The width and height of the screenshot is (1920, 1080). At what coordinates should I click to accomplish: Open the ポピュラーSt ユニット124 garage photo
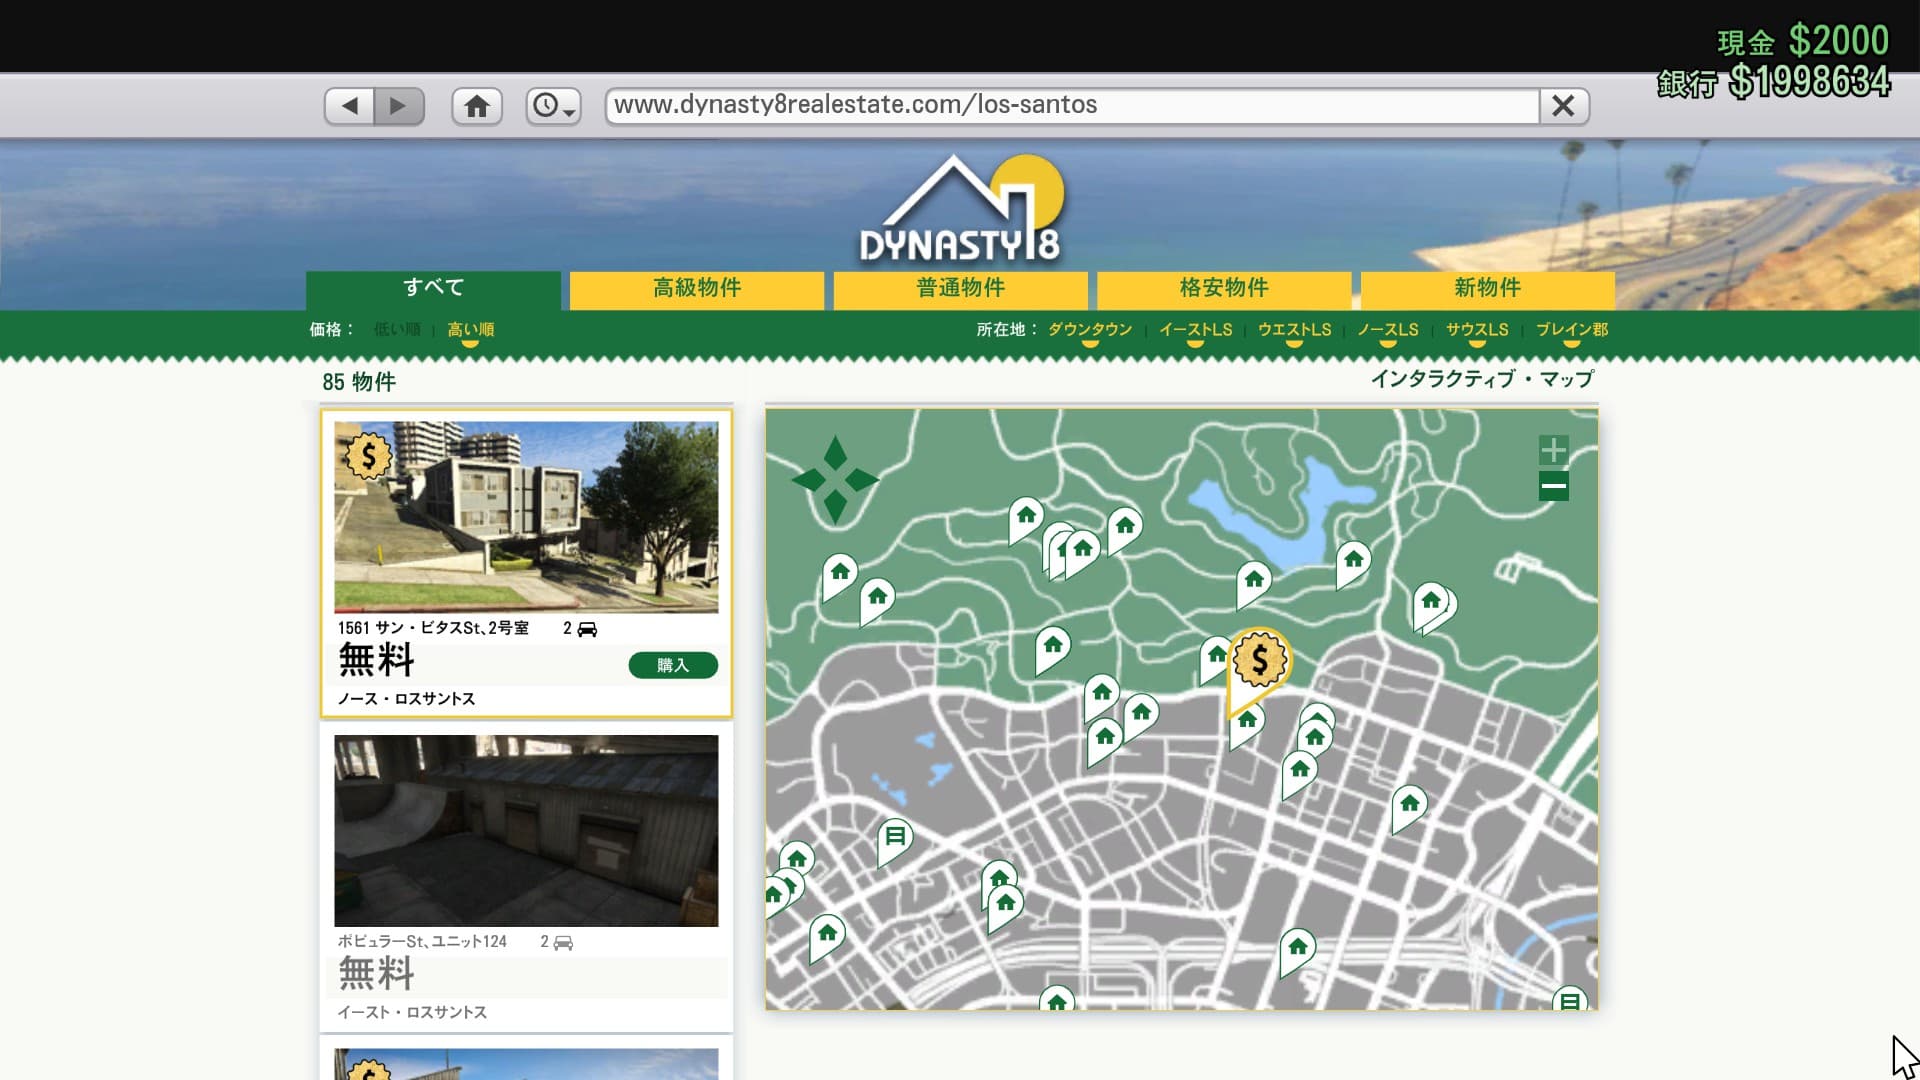pos(526,831)
